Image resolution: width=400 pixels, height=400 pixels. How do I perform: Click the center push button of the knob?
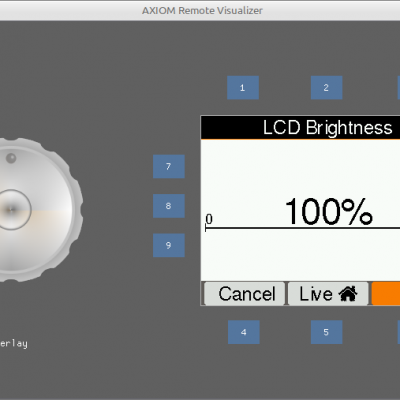click(x=12, y=210)
